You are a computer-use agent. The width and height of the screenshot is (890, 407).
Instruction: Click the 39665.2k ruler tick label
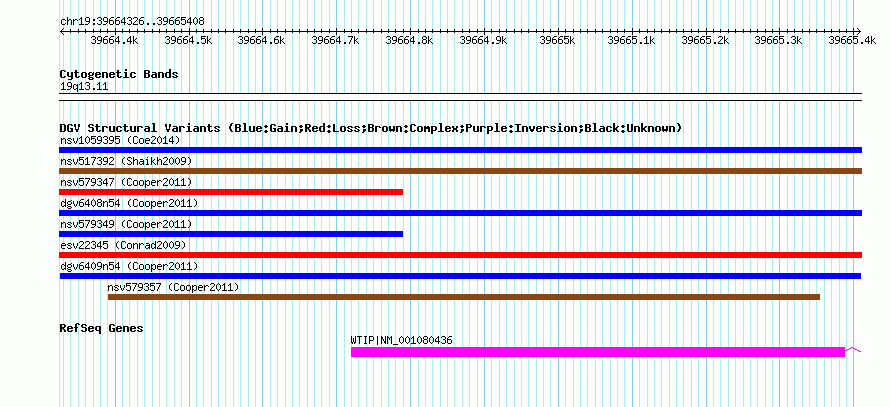click(705, 40)
